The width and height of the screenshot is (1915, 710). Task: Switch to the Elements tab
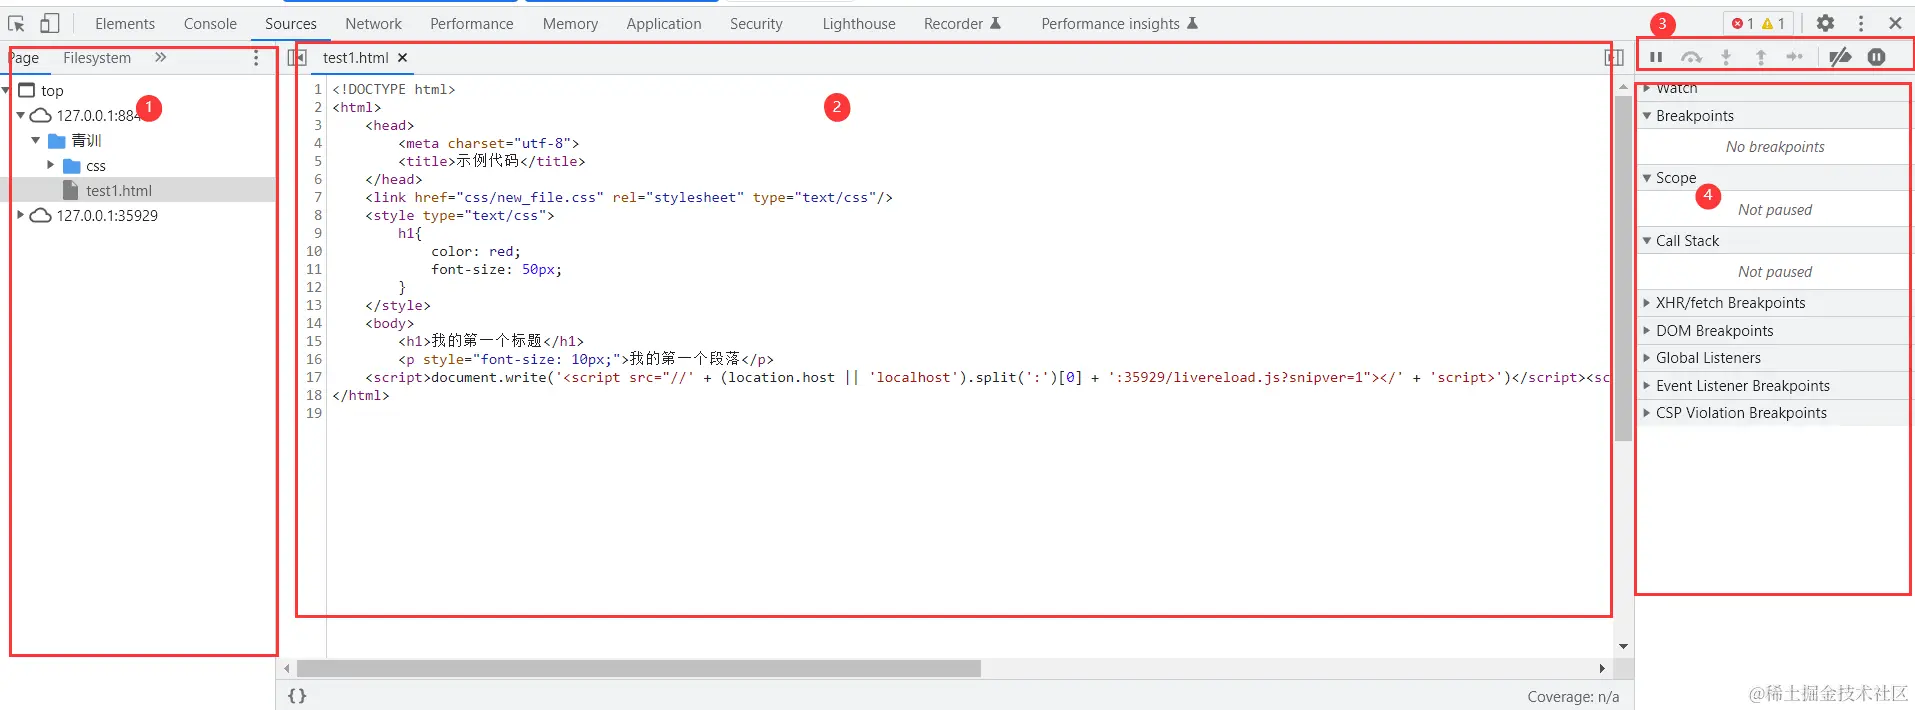click(x=125, y=24)
